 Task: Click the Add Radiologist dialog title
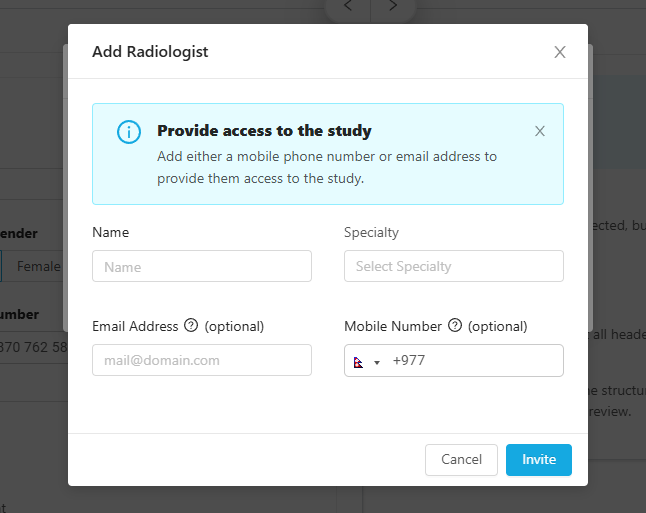click(x=150, y=52)
